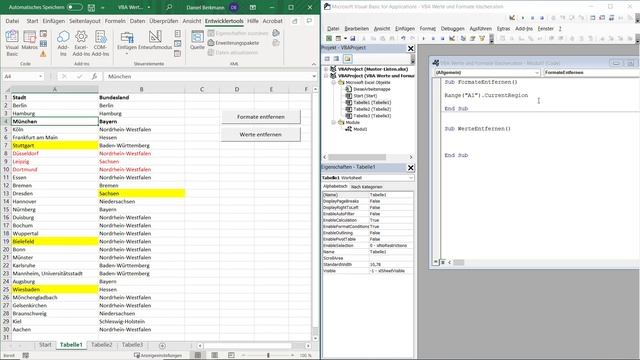Click the Design Mode icon in VBA standard toolbar
The height and width of the screenshot is (360, 640).
click(x=452, y=38)
